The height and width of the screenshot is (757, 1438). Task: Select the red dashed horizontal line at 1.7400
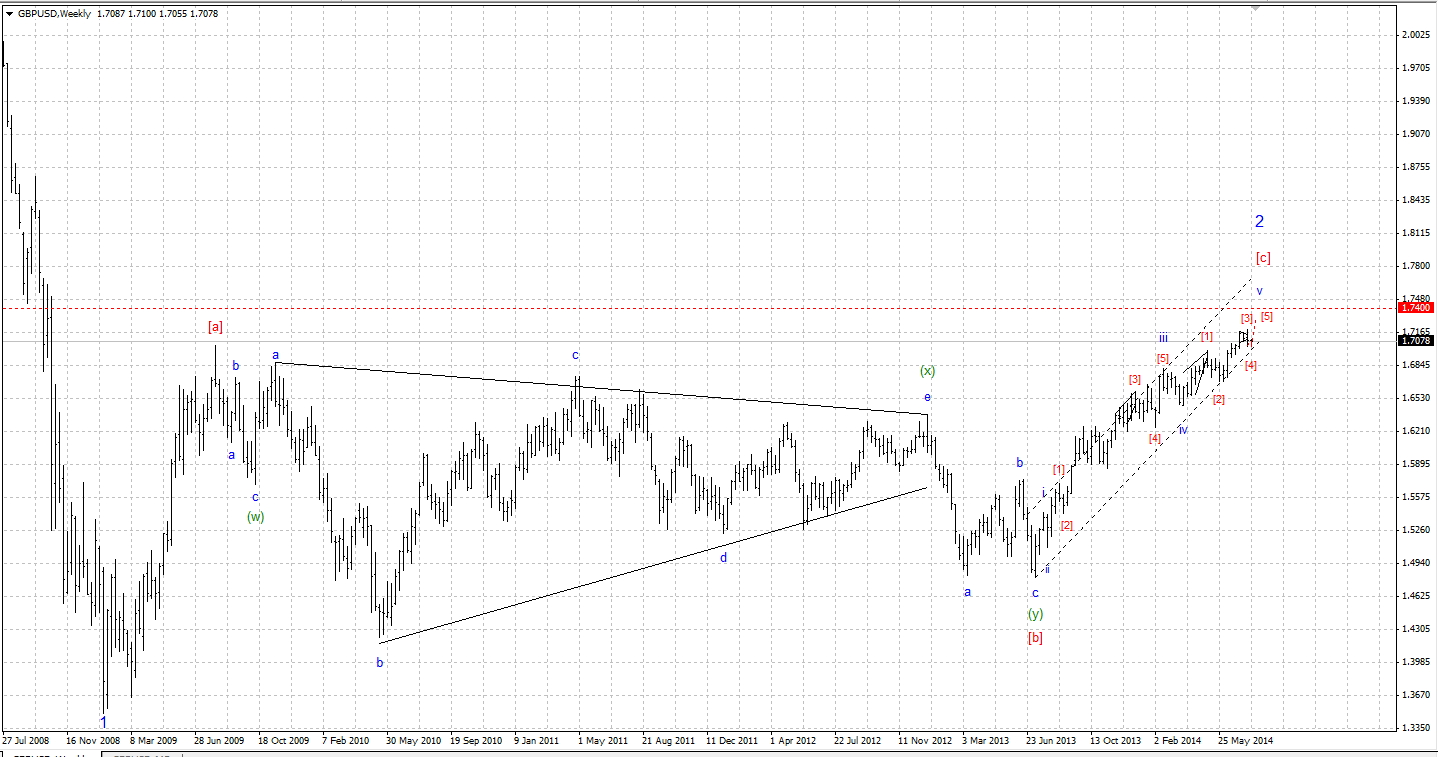click(x=698, y=309)
